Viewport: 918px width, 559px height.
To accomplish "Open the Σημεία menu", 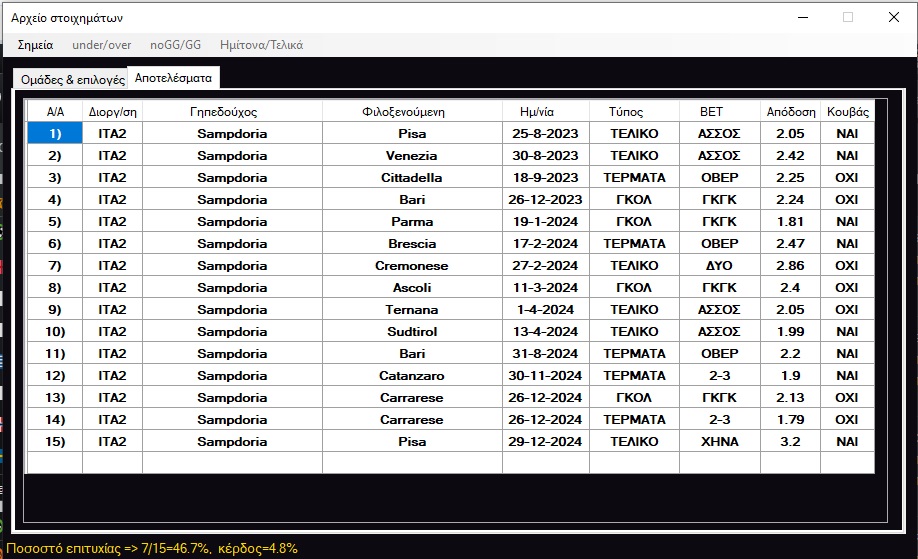I will point(35,45).
